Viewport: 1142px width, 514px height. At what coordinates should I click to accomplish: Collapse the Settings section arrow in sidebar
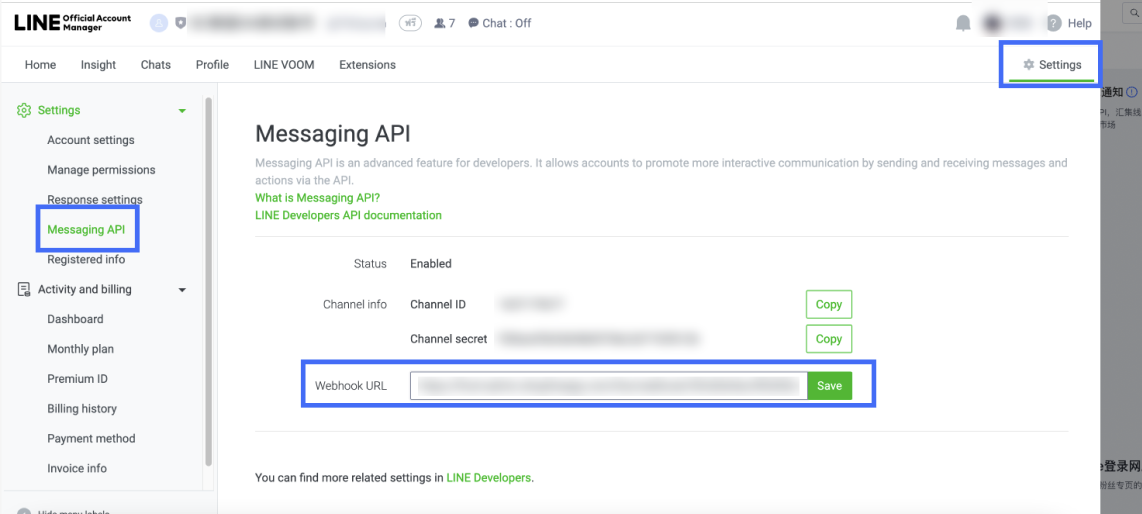(x=182, y=111)
